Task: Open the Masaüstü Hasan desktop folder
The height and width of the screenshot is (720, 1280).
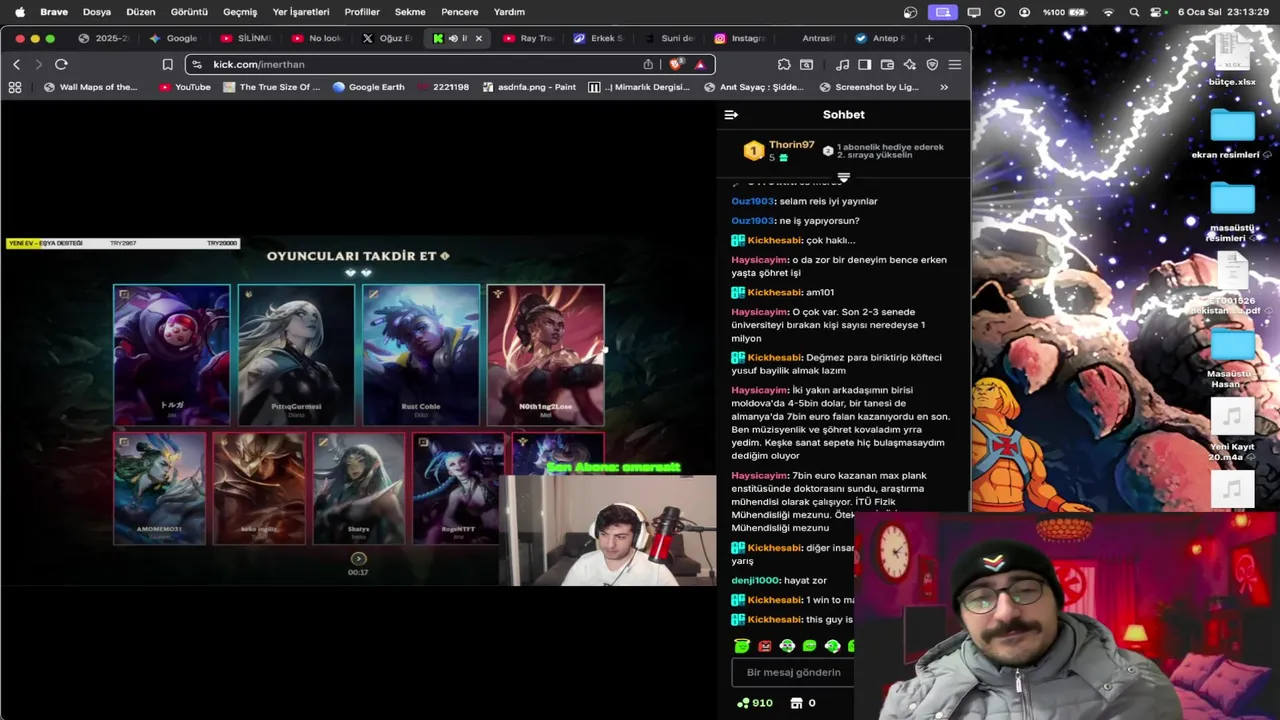Action: [1232, 360]
